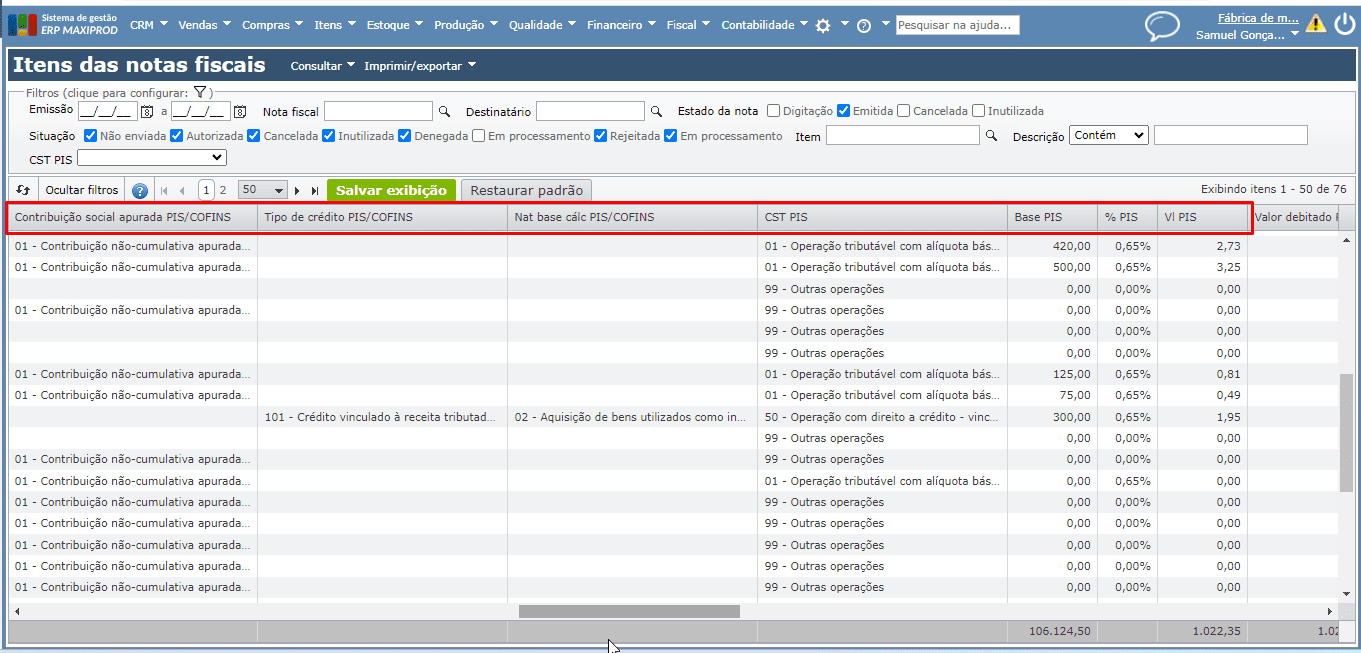
Task: Go to the previous page of results
Action: coord(182,190)
